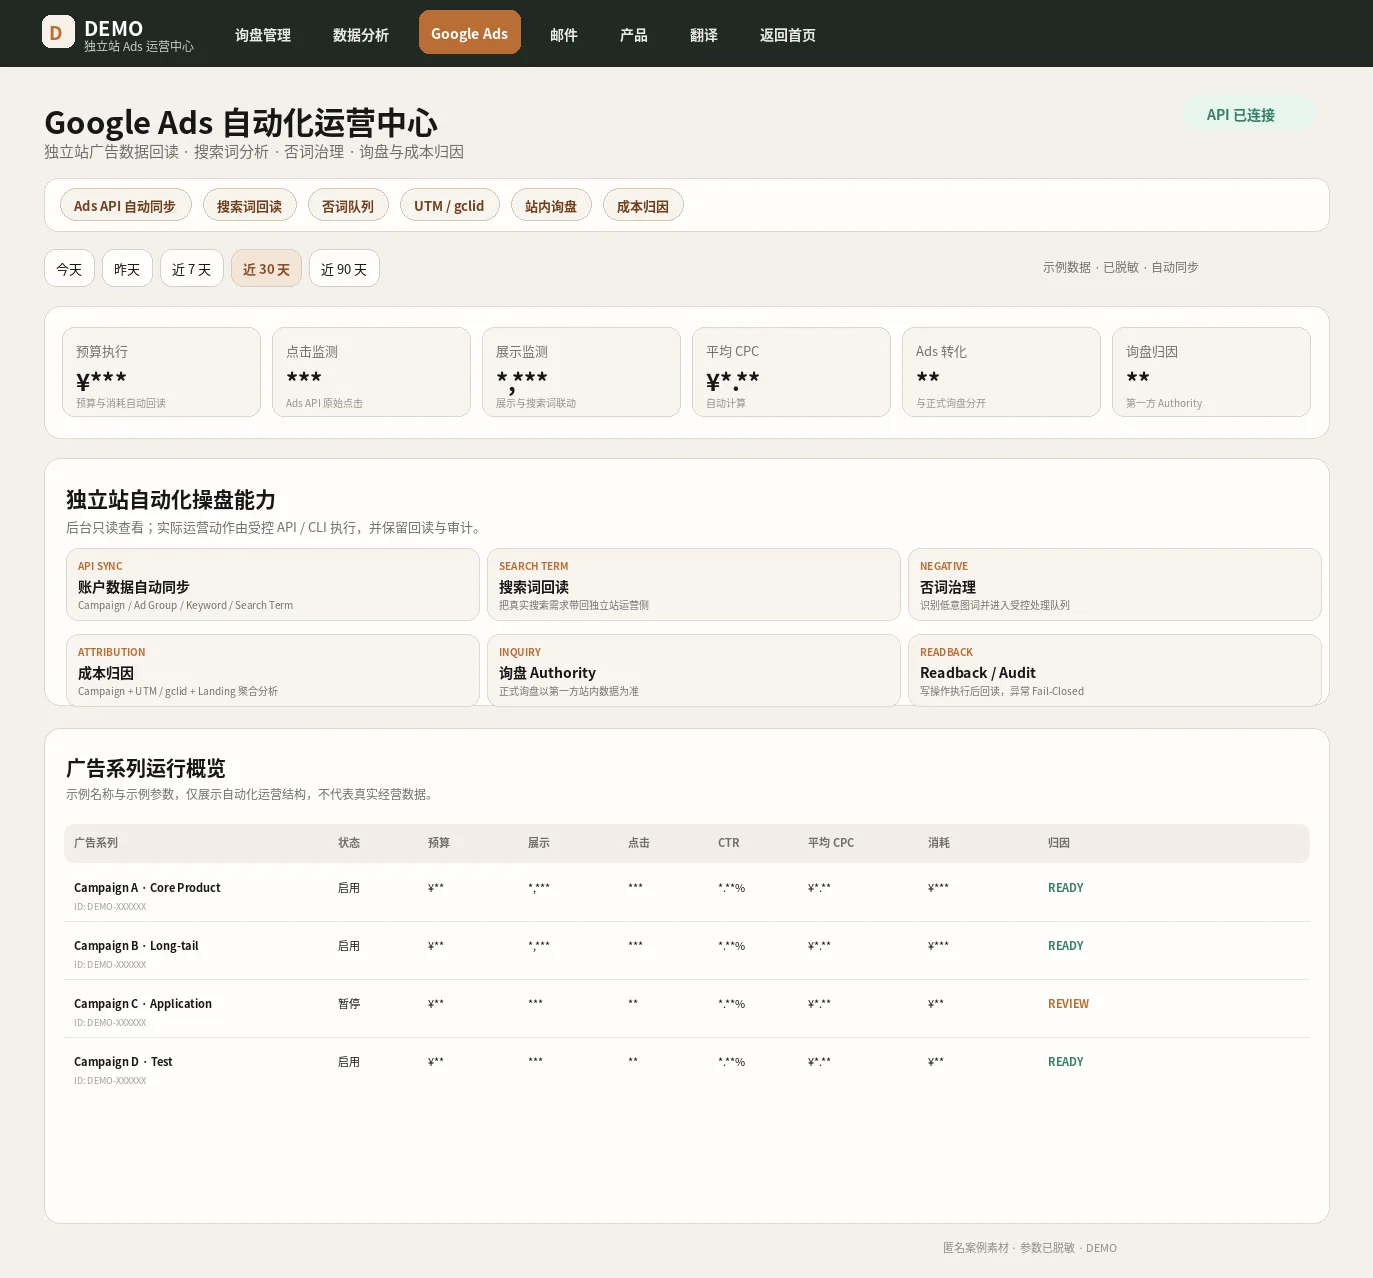Click the 否词治理 capability card
The width and height of the screenshot is (1373, 1278).
click(1115, 584)
